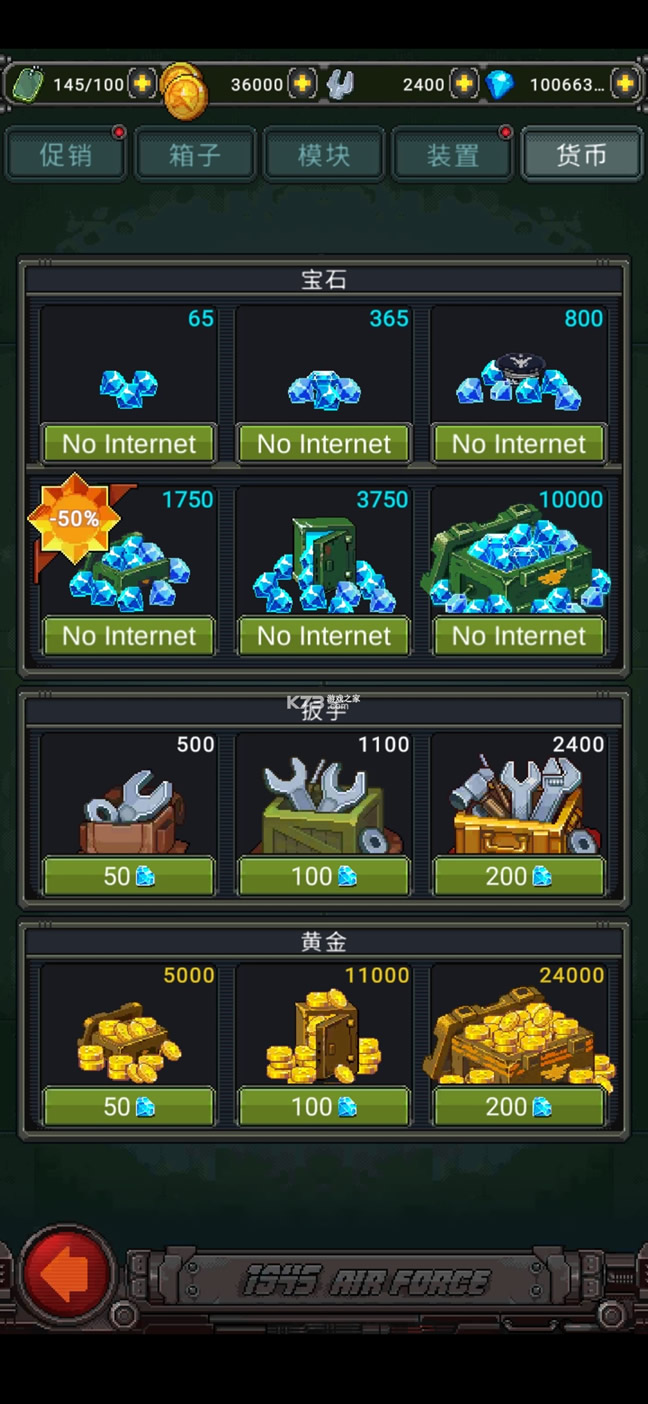Click No Internet button under 65 gems
The width and height of the screenshot is (648, 1404).
pos(129,443)
